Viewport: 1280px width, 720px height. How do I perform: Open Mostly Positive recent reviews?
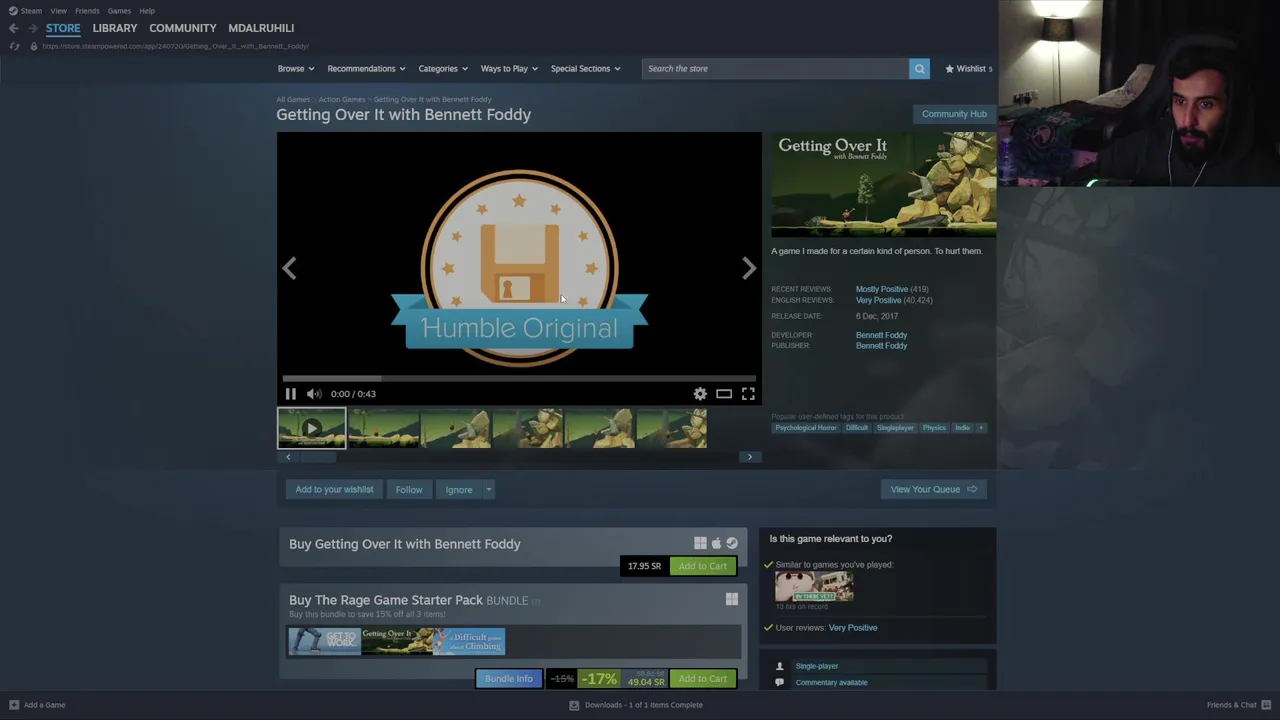(882, 289)
